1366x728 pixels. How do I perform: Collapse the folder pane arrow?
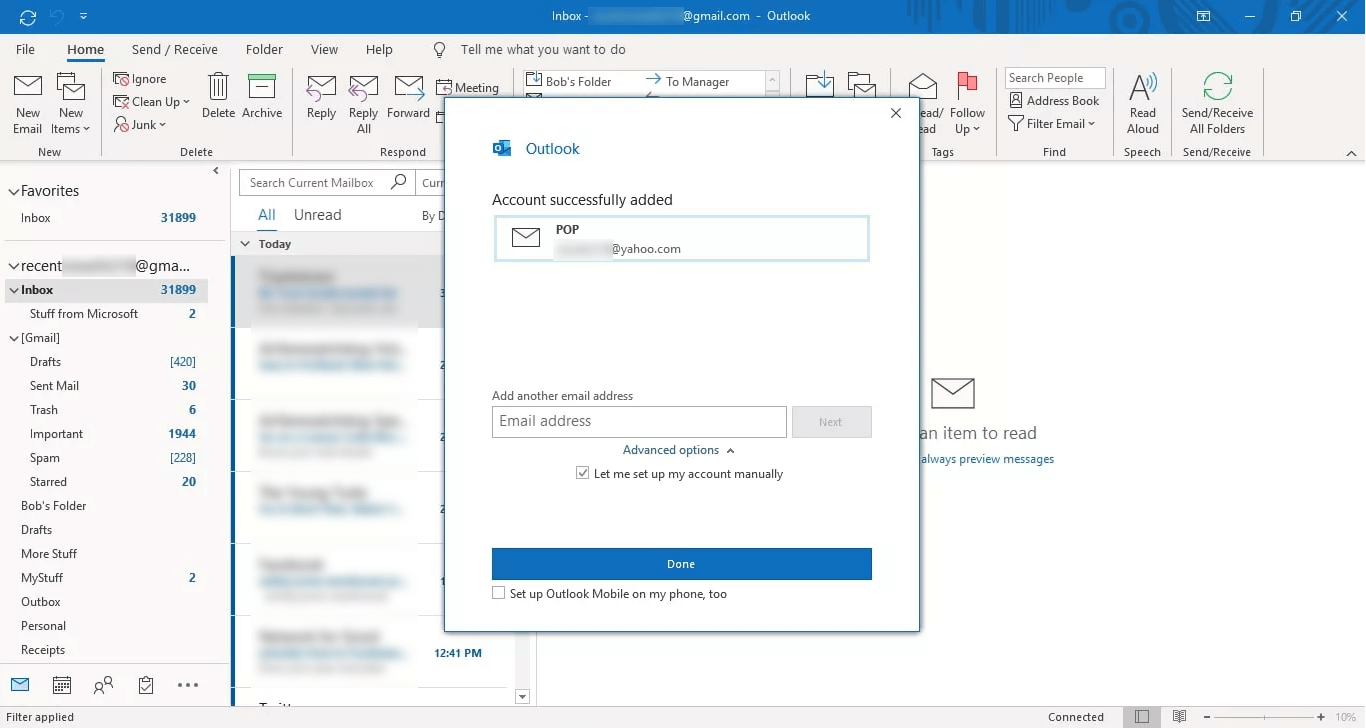[216, 171]
